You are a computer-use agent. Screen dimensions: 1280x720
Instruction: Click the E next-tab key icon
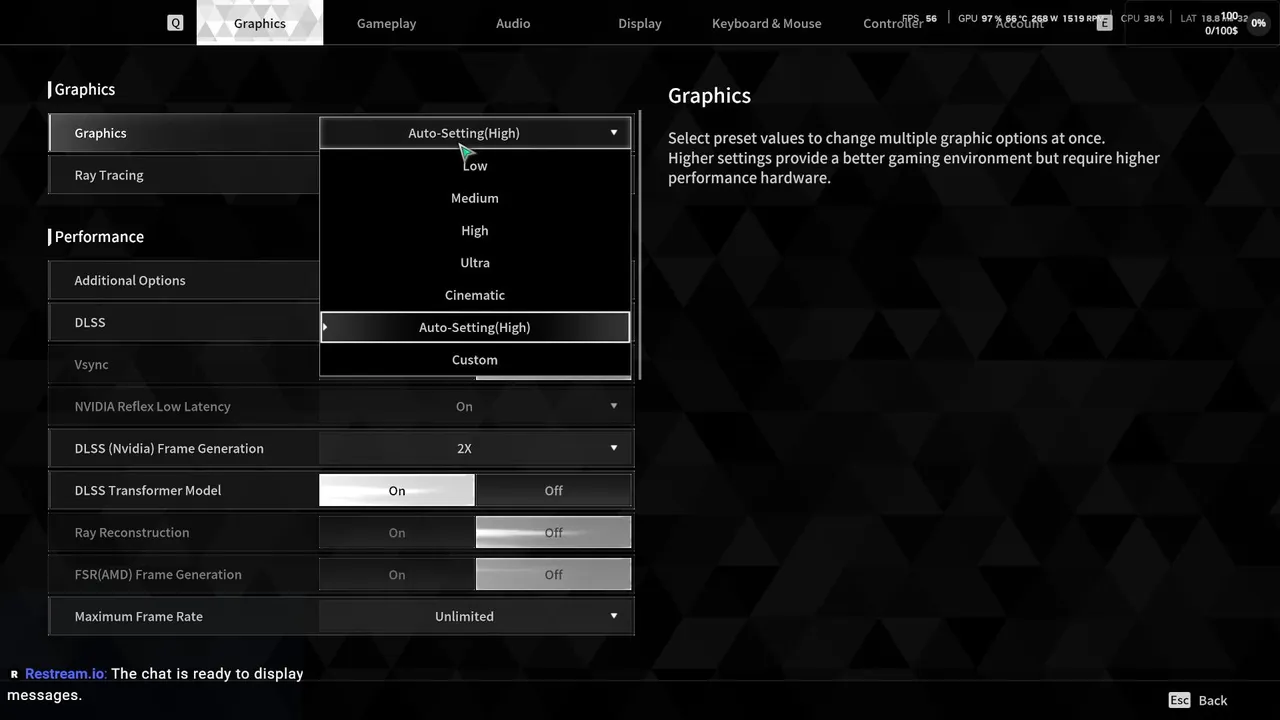tap(1104, 23)
